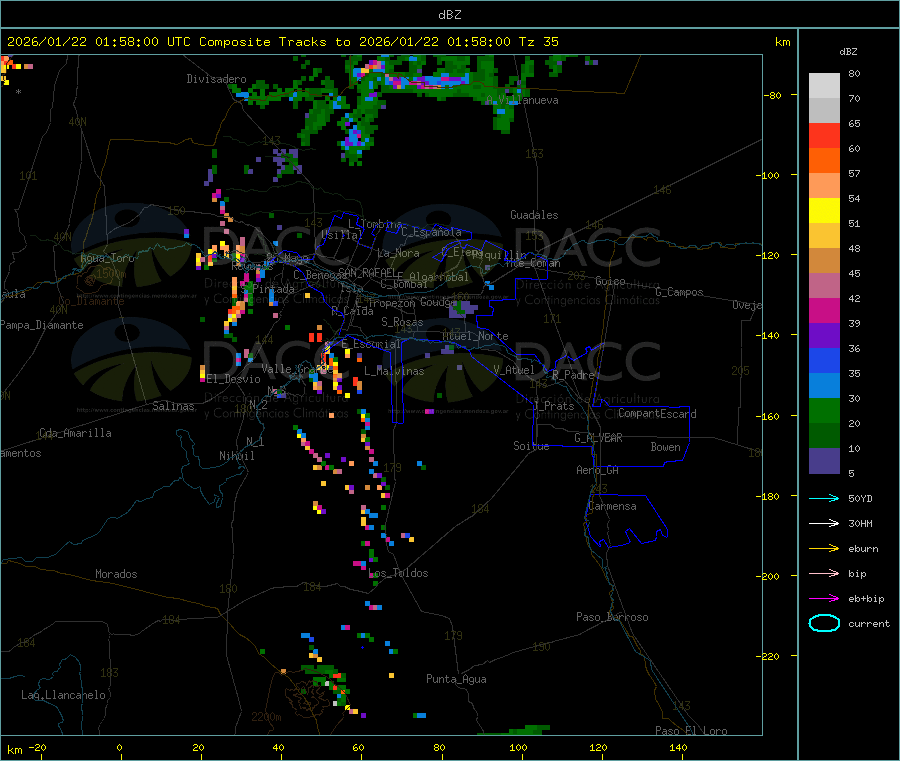The width and height of the screenshot is (900, 761).
Task: Click the cyan 50YD arrow icon
Action: (824, 498)
